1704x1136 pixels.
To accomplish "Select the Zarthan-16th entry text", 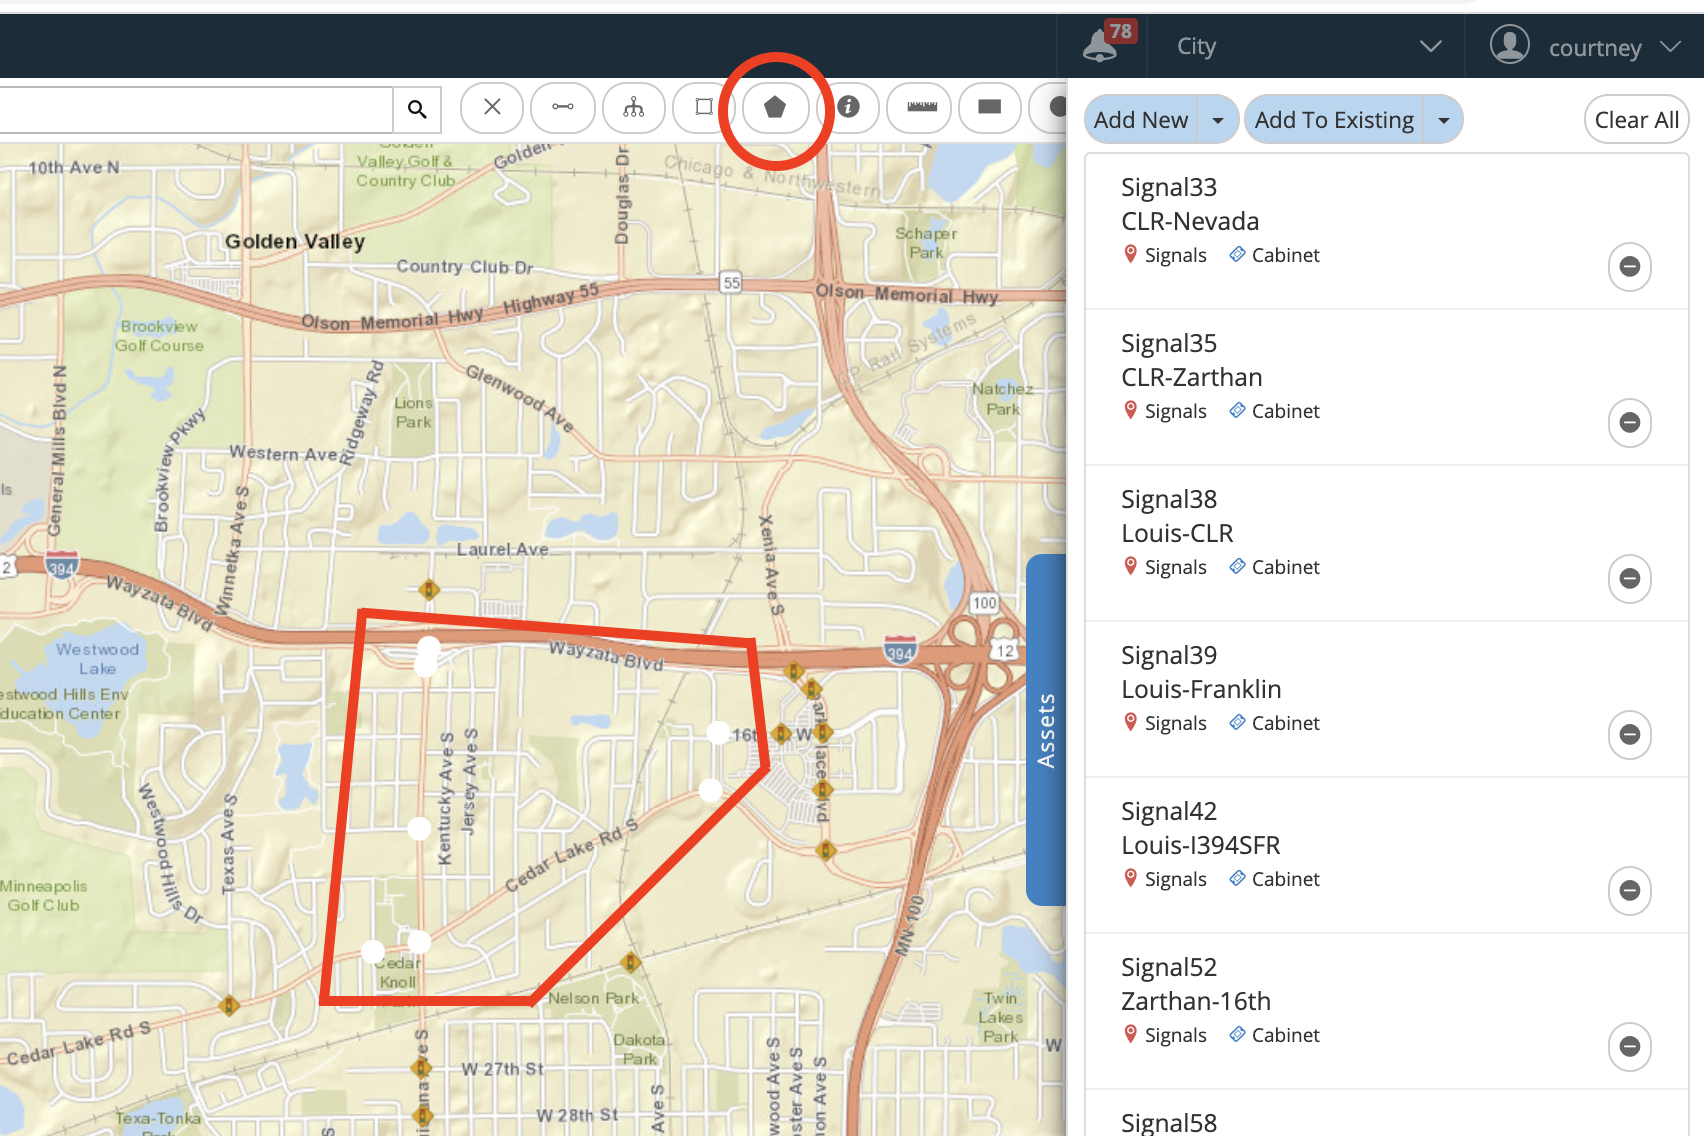I will [x=1196, y=1001].
